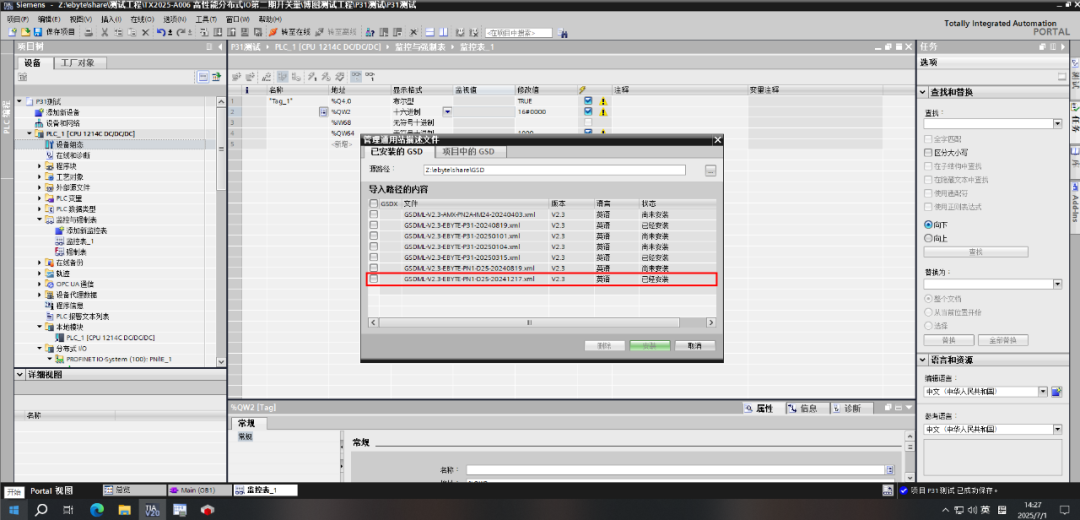Collapse the 查找和替换 section
1080x520 pixels.
point(923,93)
